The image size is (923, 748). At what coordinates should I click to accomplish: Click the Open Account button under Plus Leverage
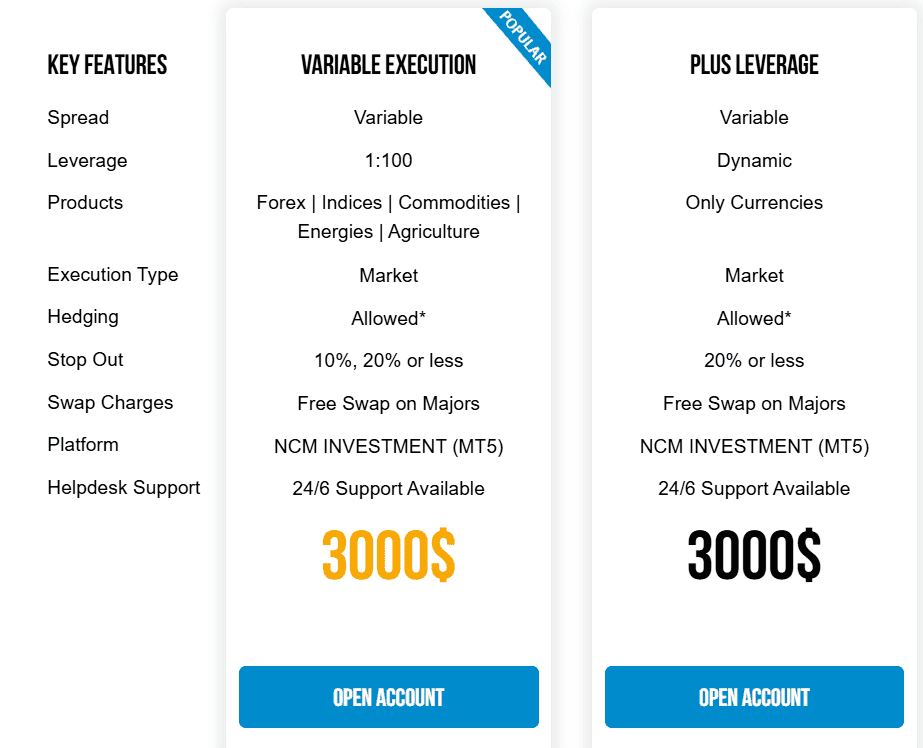(754, 697)
